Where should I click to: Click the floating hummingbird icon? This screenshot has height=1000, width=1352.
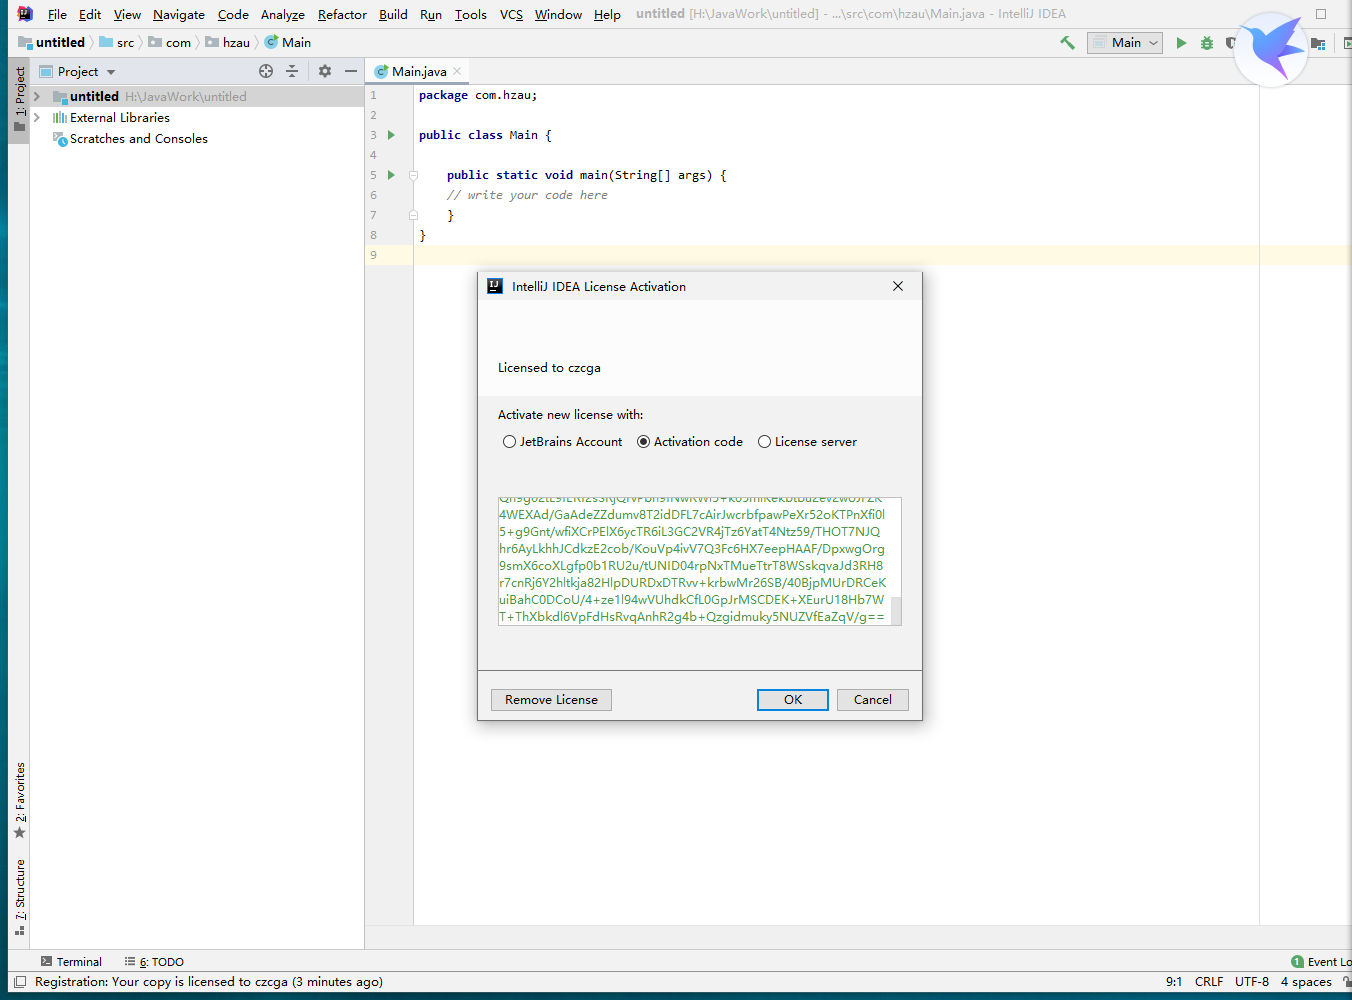1271,48
